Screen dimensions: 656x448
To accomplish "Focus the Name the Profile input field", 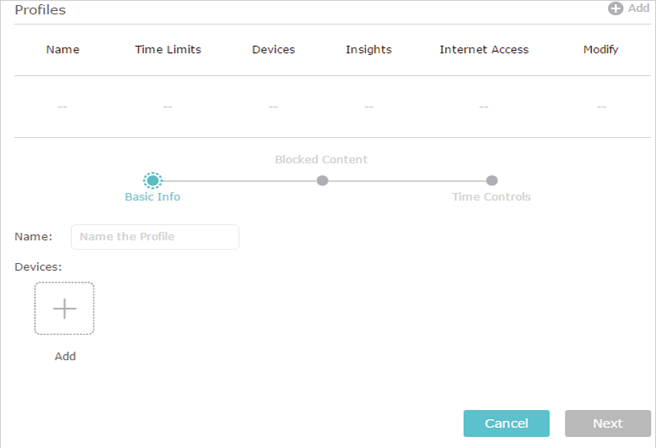I will click(155, 237).
